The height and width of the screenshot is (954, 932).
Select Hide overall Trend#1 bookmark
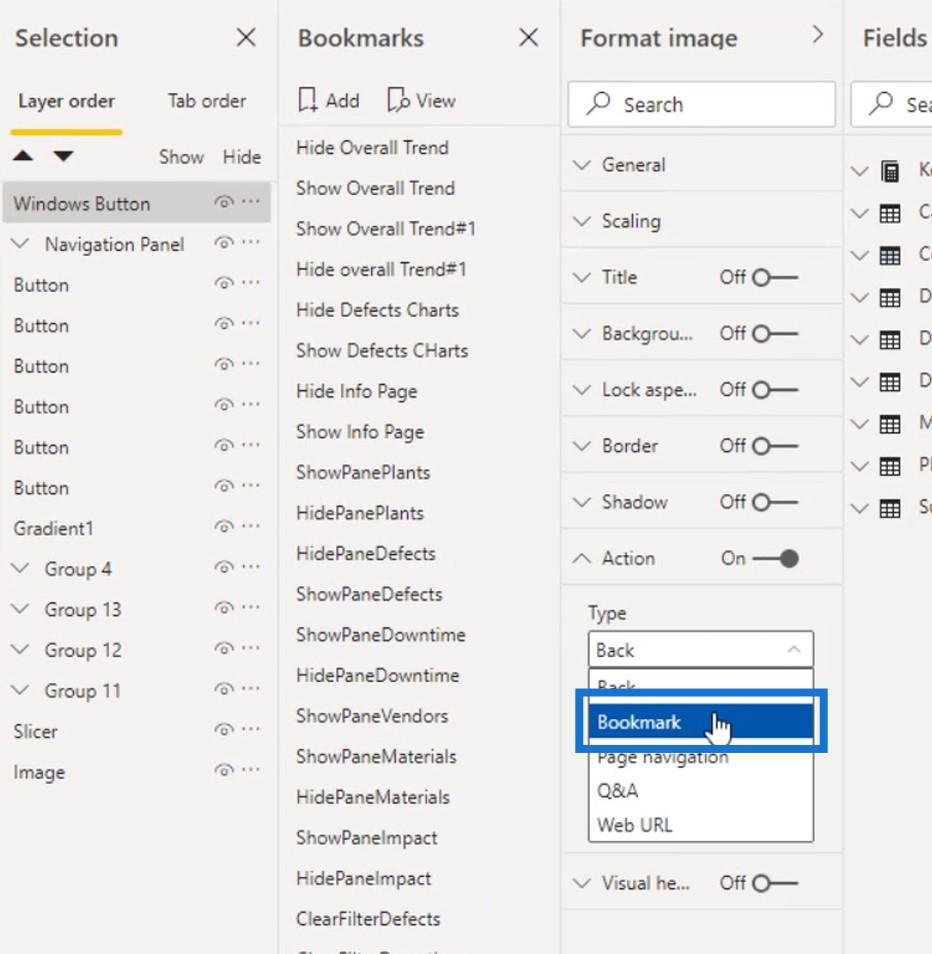[x=381, y=269]
